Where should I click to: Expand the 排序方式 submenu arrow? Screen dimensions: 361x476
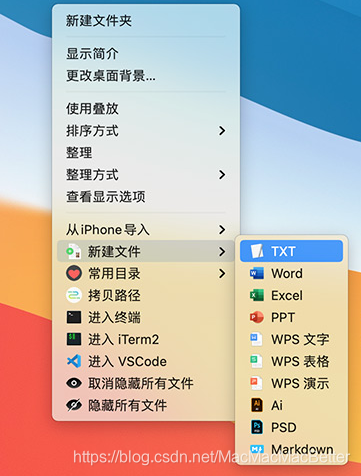(x=222, y=131)
